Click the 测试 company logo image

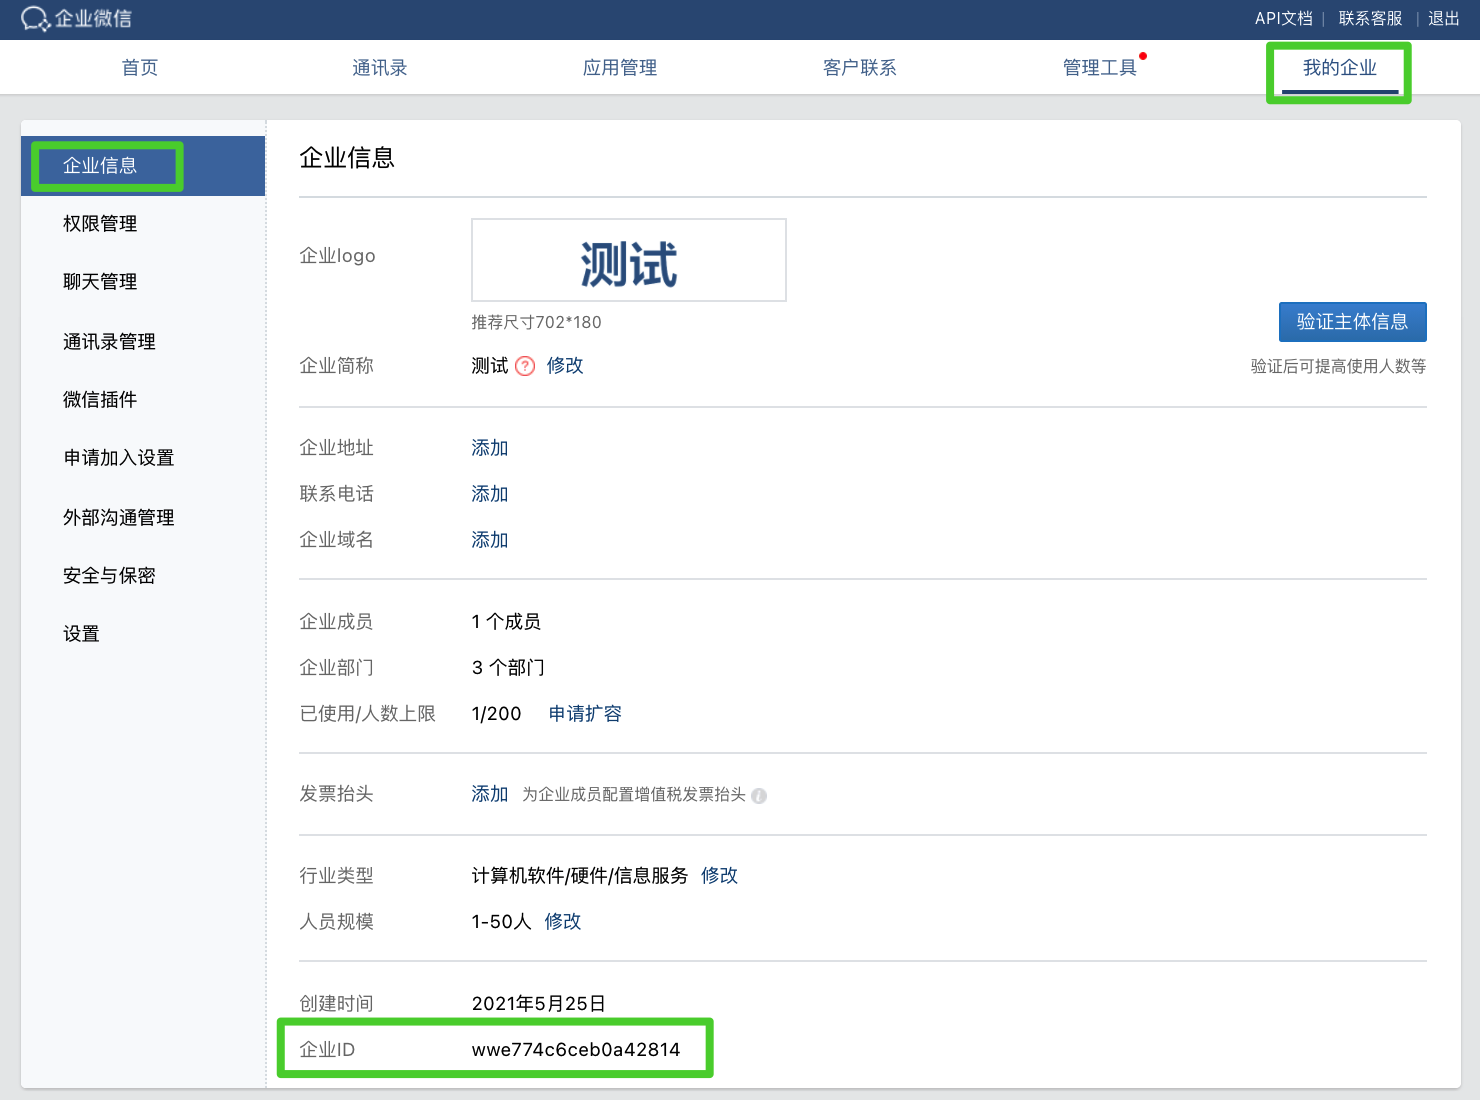628,261
